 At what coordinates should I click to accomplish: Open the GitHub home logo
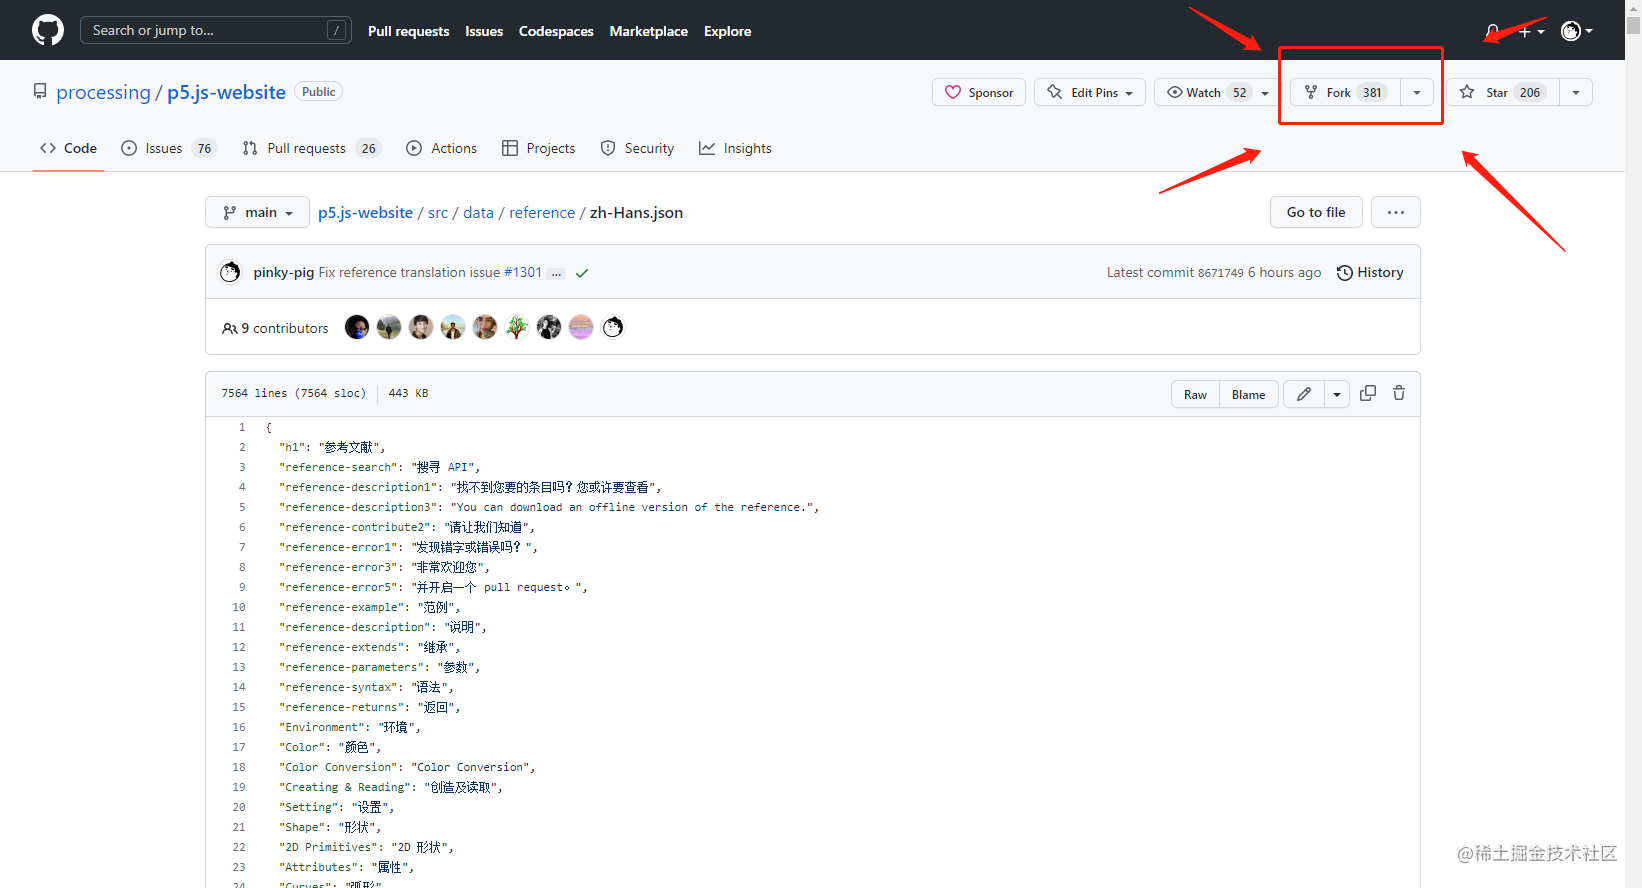48,30
